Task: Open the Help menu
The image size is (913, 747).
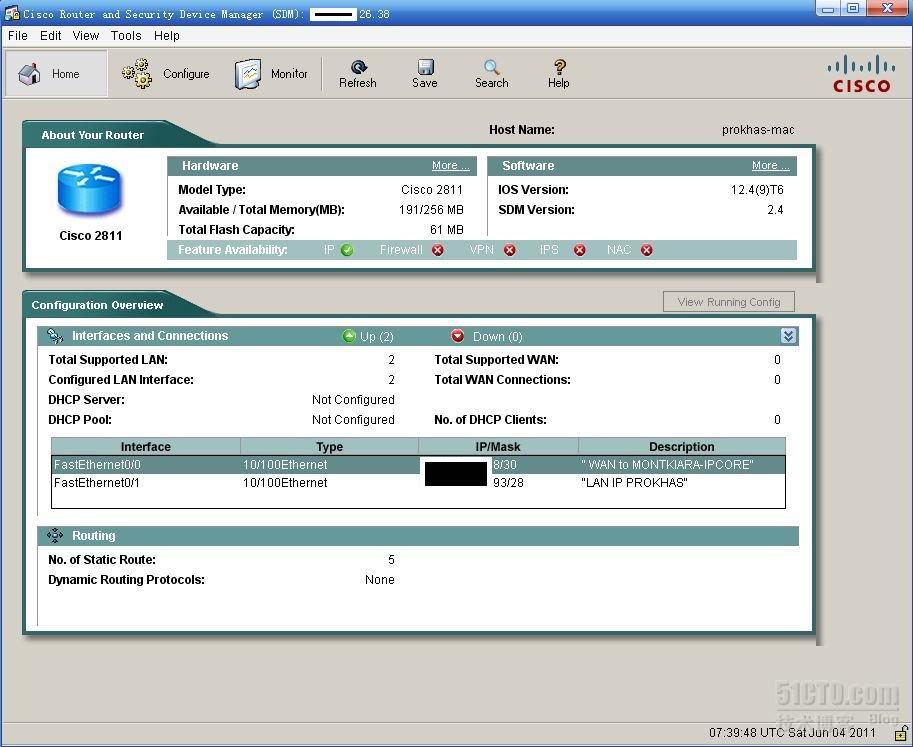Action: click(x=167, y=36)
